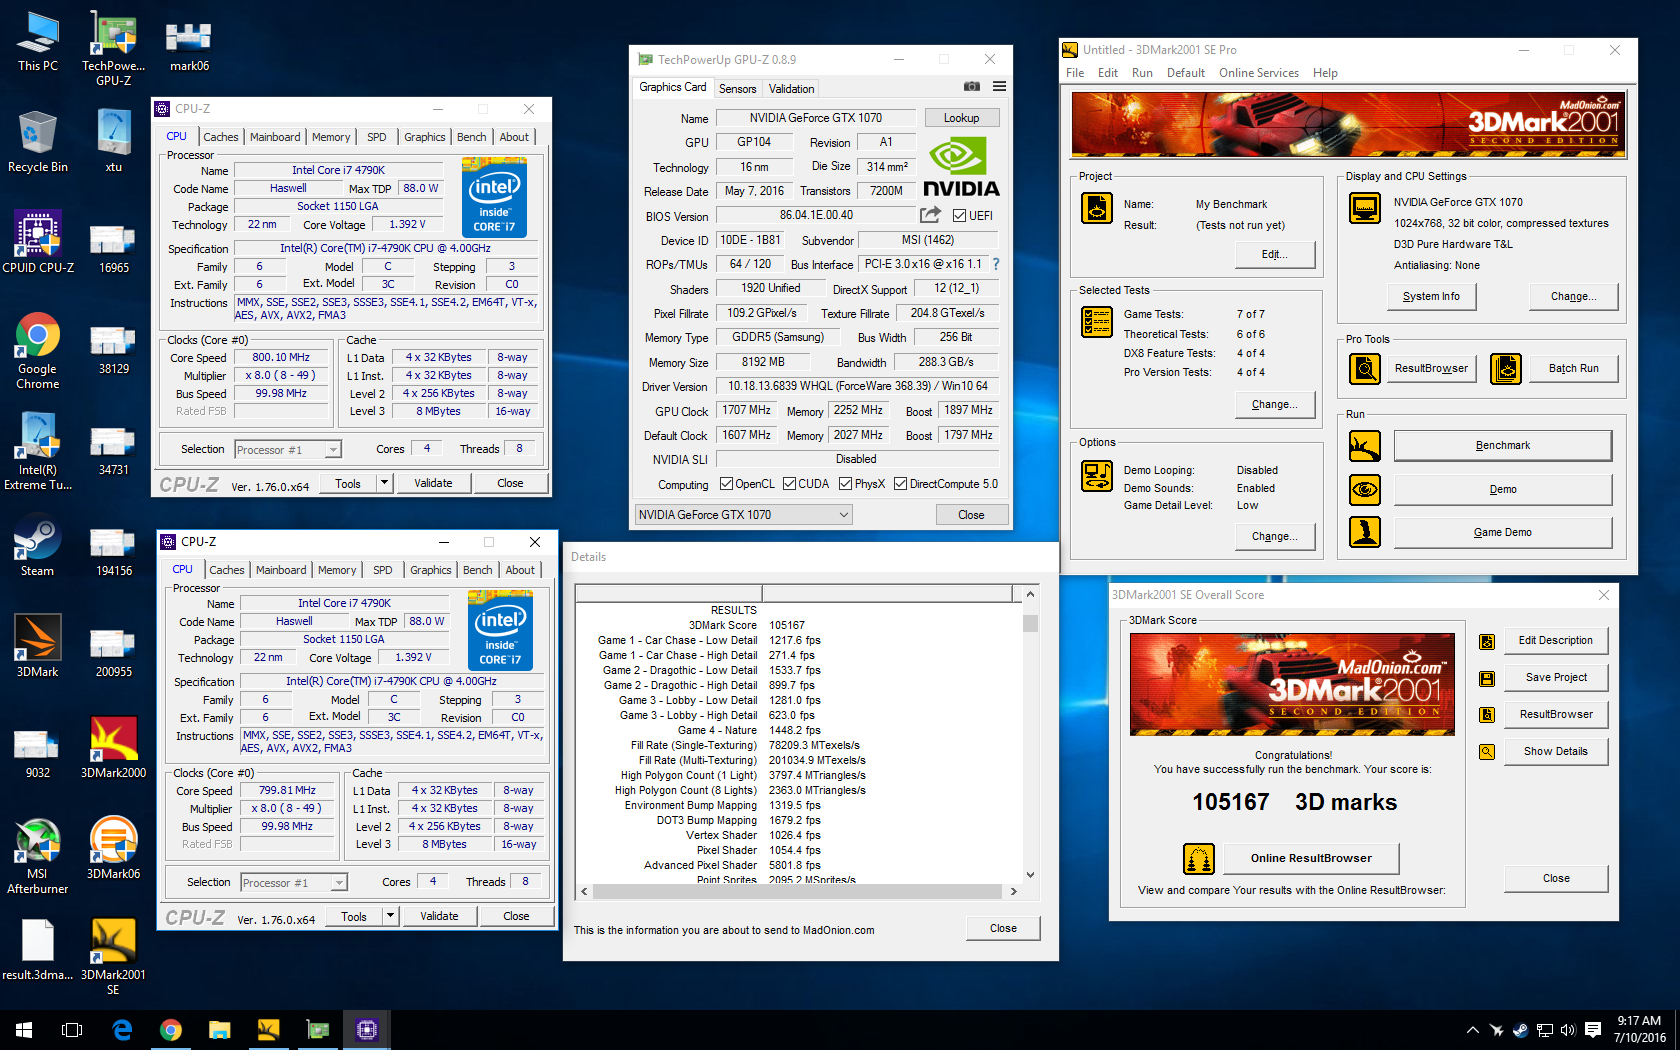Click the Options icon in 3DMark2001

(1097, 476)
